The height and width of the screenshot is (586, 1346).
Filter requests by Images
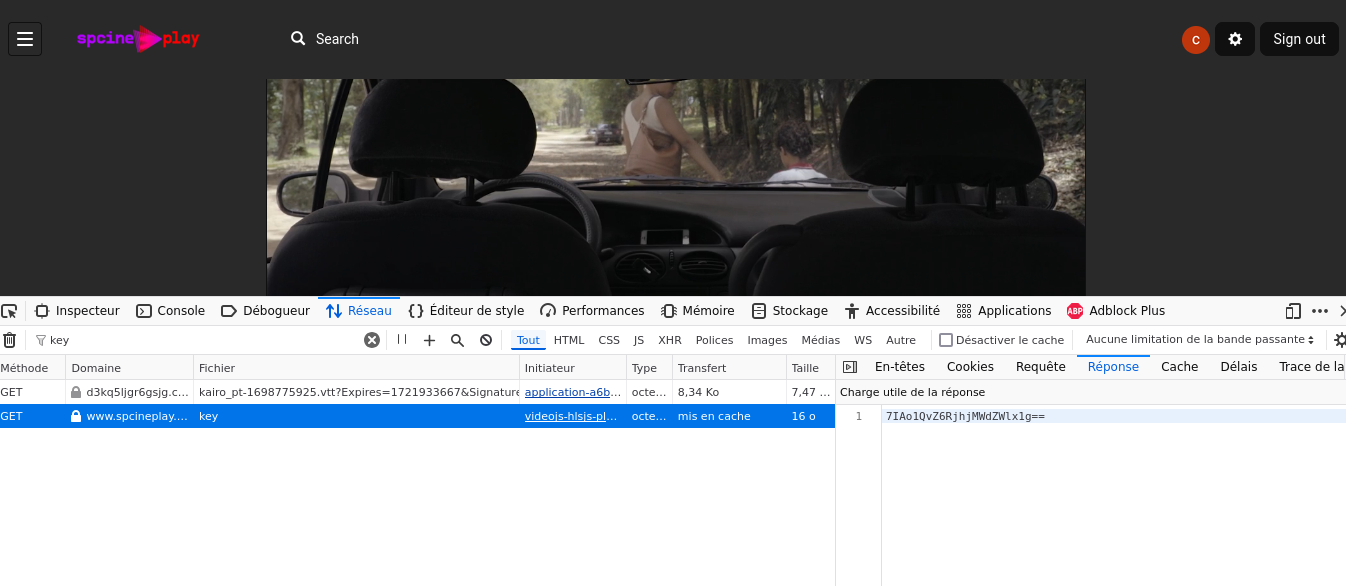[768, 340]
